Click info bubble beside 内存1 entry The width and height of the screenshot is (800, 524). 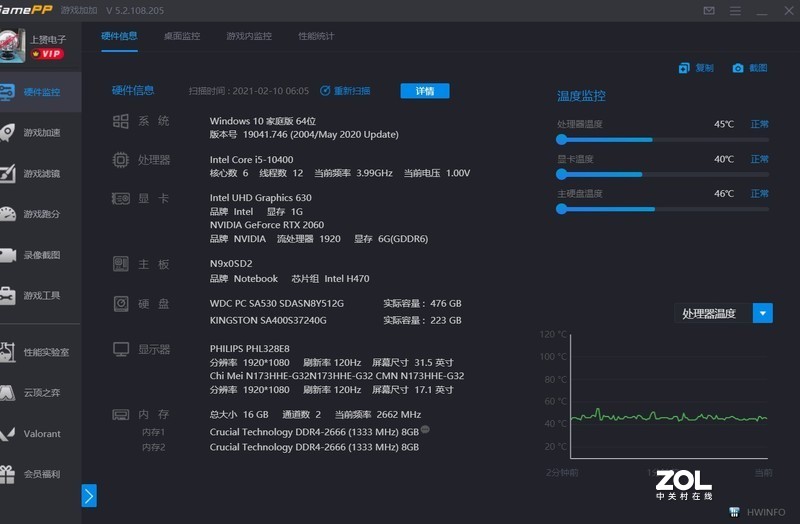[x=425, y=429]
